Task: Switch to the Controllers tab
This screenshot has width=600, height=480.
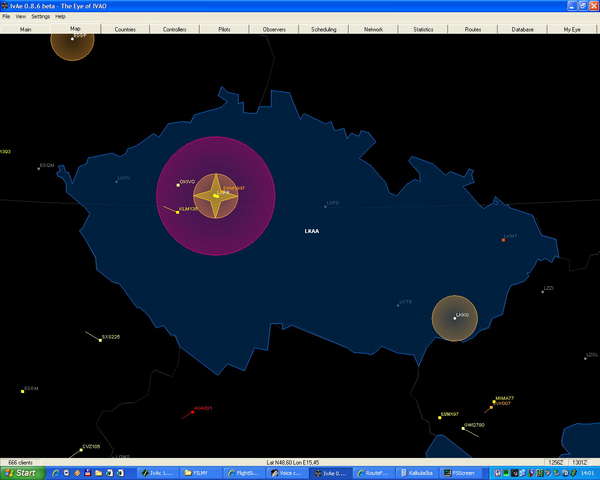Action: pyautogui.click(x=174, y=29)
